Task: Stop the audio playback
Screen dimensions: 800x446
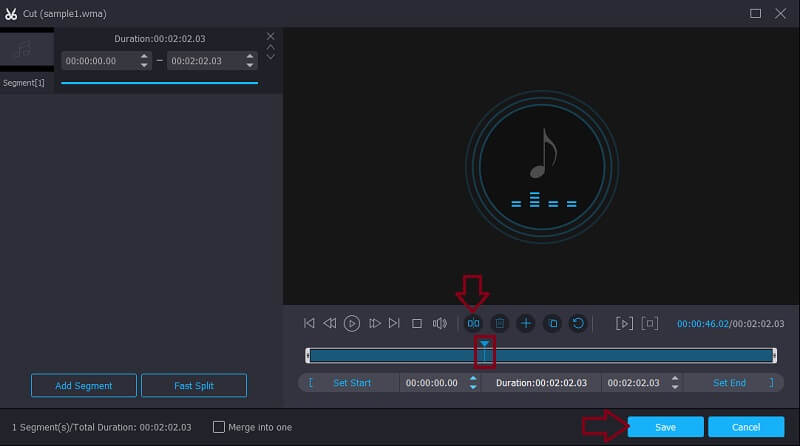Action: [417, 324]
